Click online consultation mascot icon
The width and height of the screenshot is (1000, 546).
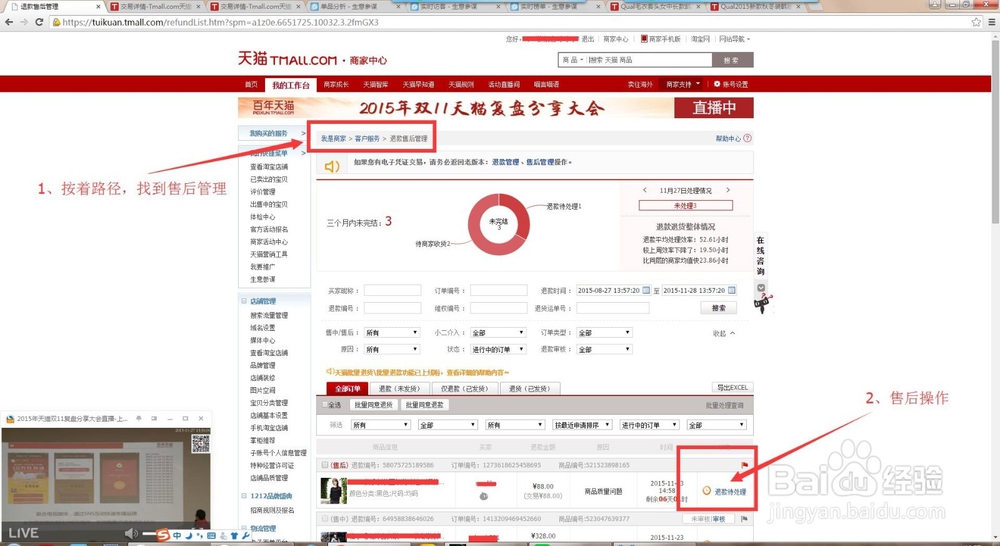[763, 304]
